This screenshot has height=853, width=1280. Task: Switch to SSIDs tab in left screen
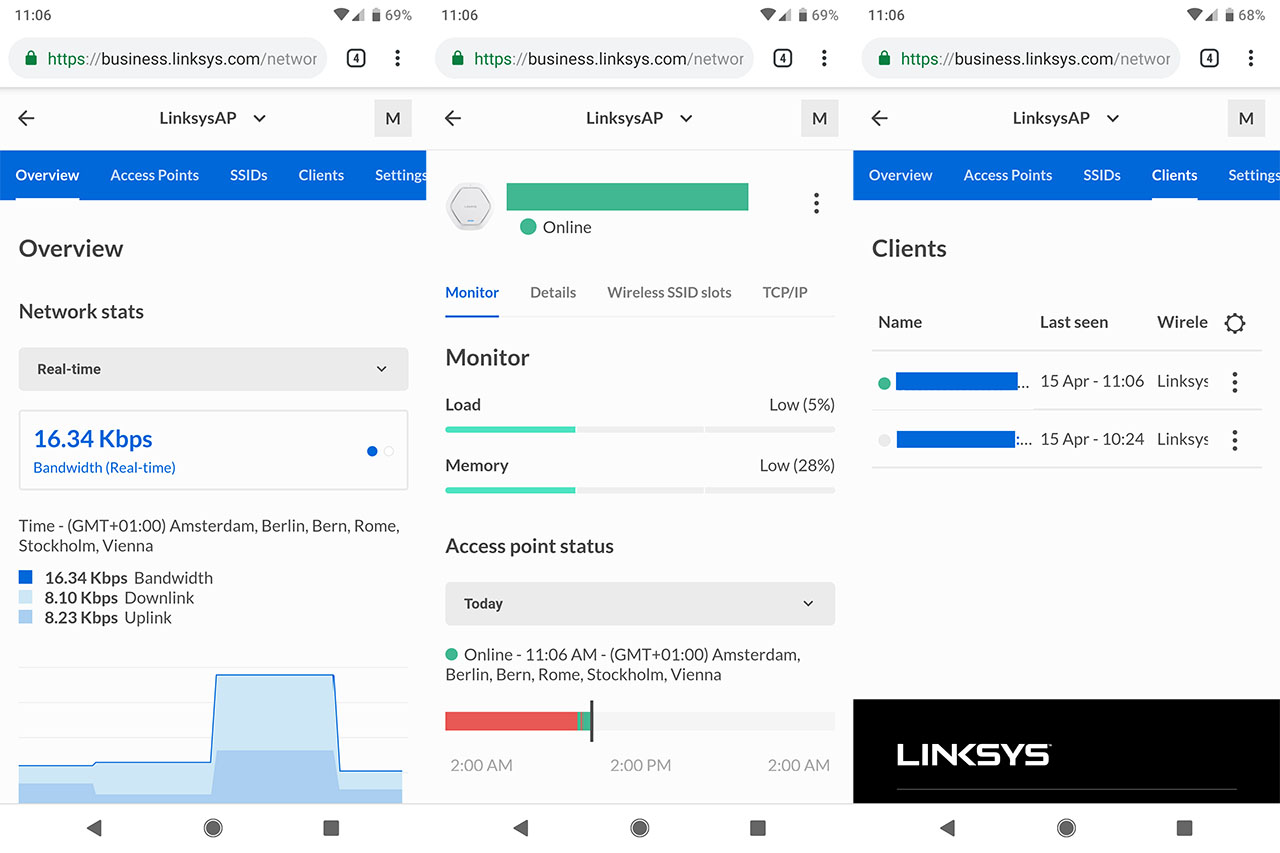pos(249,175)
